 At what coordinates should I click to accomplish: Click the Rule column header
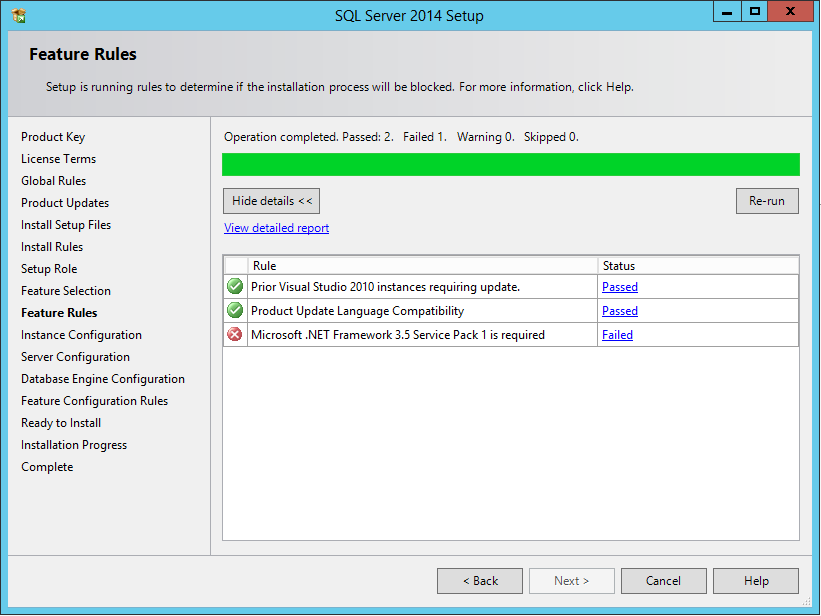pyautogui.click(x=423, y=266)
